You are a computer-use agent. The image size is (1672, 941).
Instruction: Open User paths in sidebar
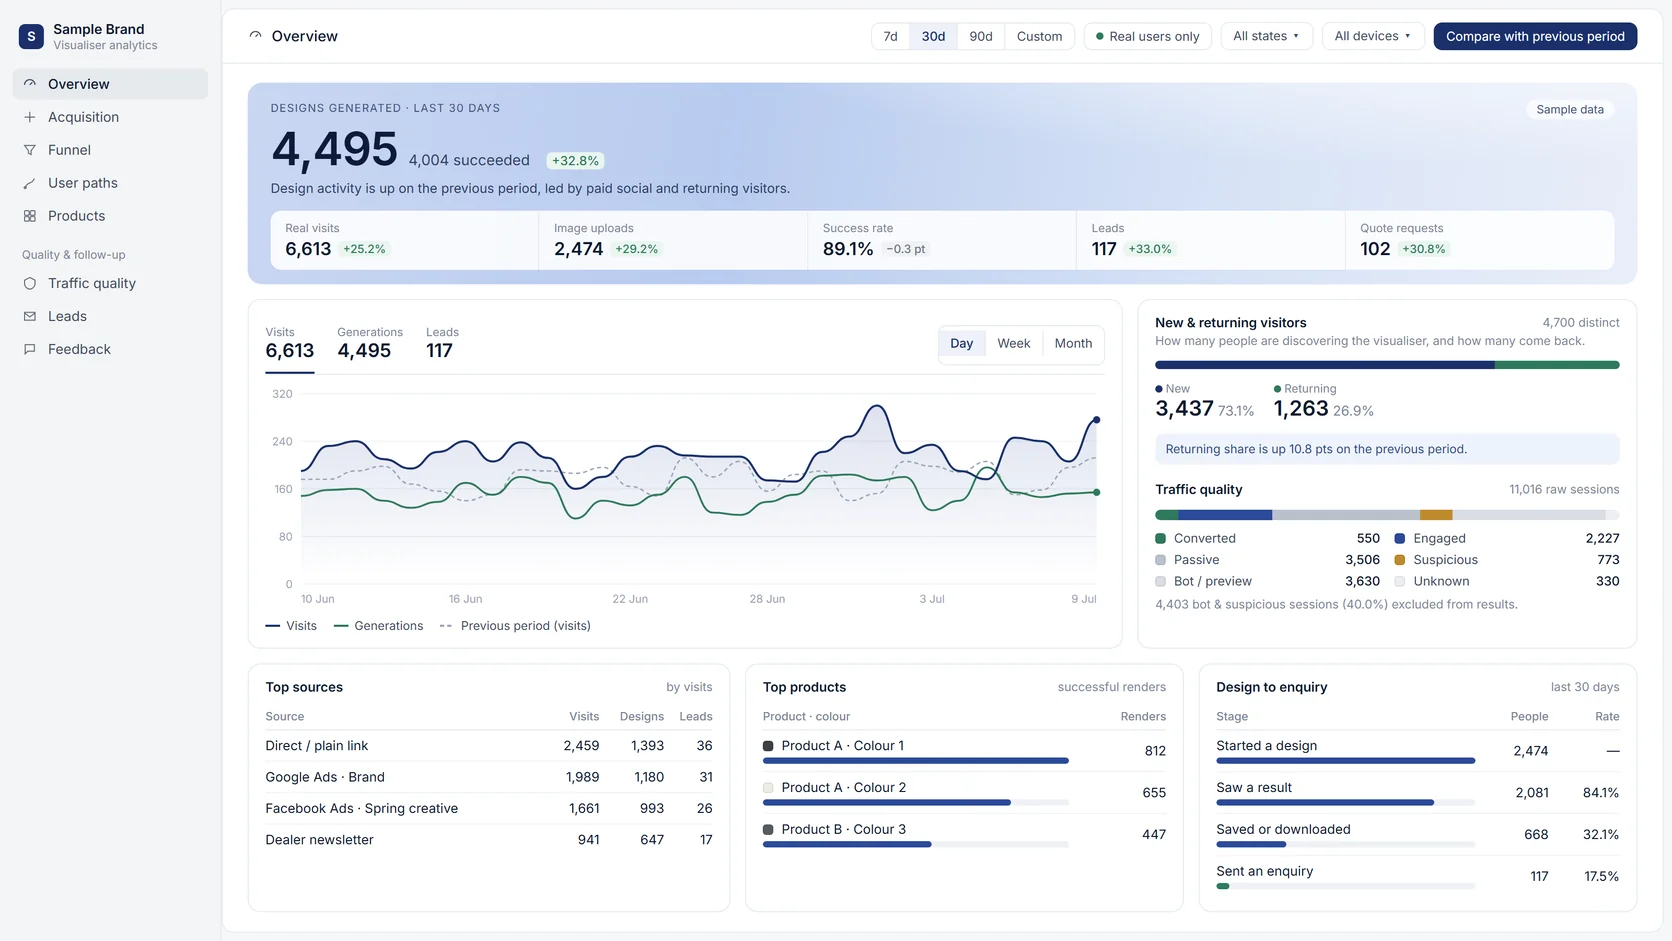point(110,183)
